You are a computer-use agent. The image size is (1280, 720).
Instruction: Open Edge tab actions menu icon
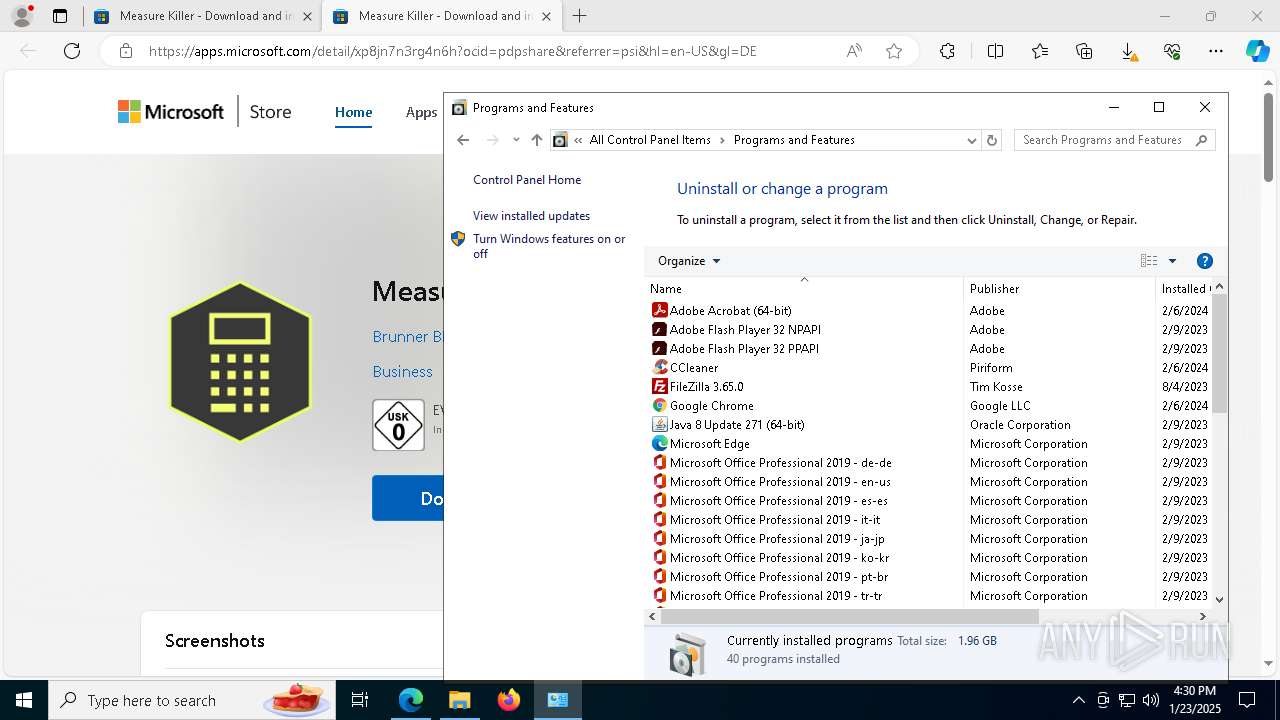[60, 16]
